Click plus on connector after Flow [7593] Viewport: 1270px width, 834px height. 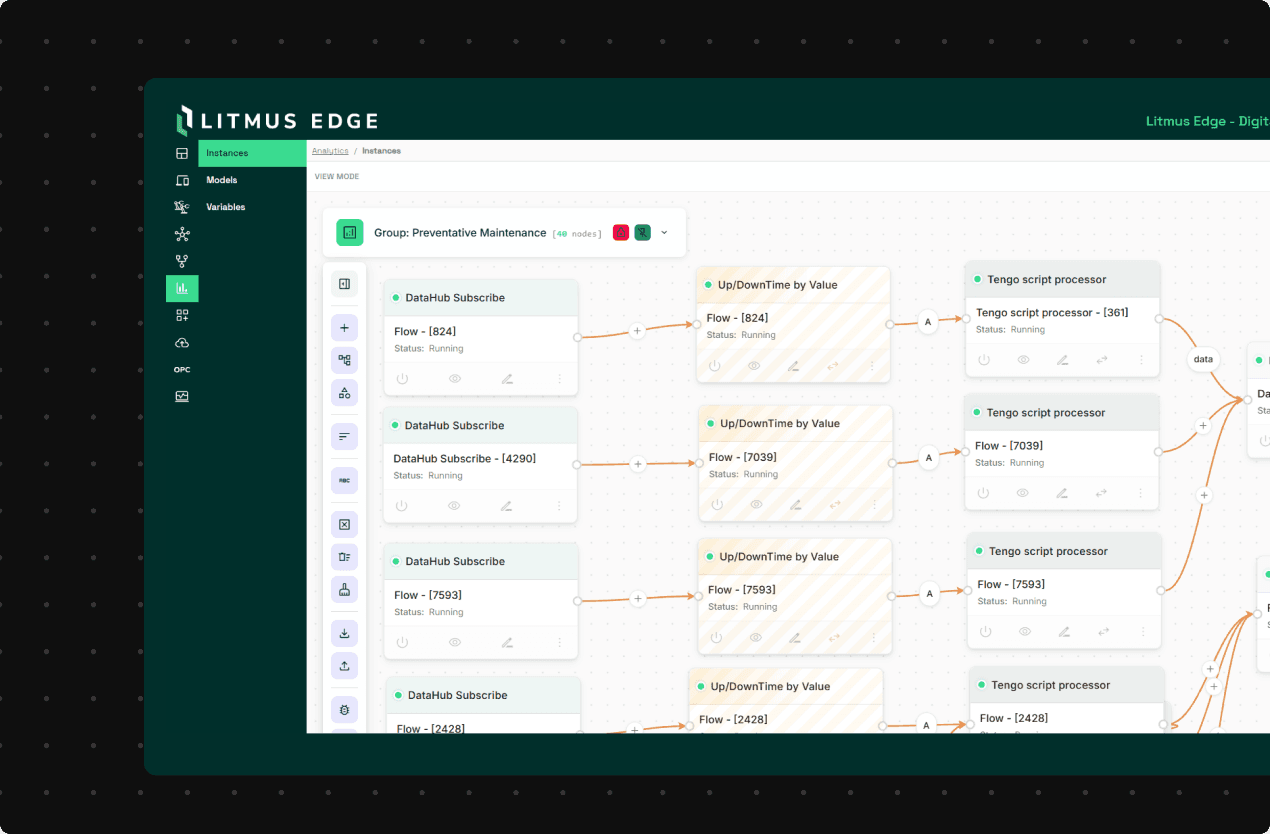tap(638, 599)
